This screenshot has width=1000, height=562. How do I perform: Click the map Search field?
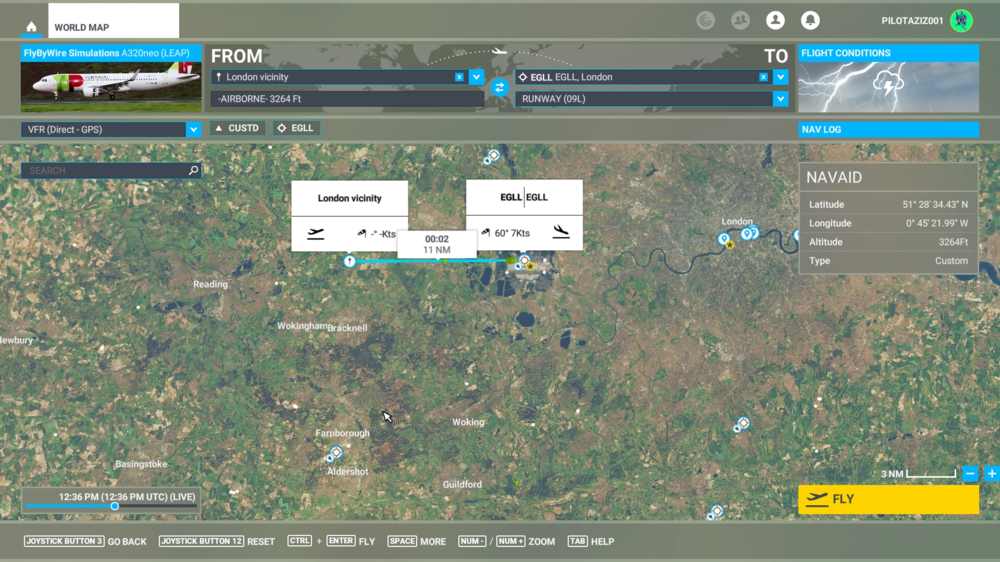click(105, 171)
